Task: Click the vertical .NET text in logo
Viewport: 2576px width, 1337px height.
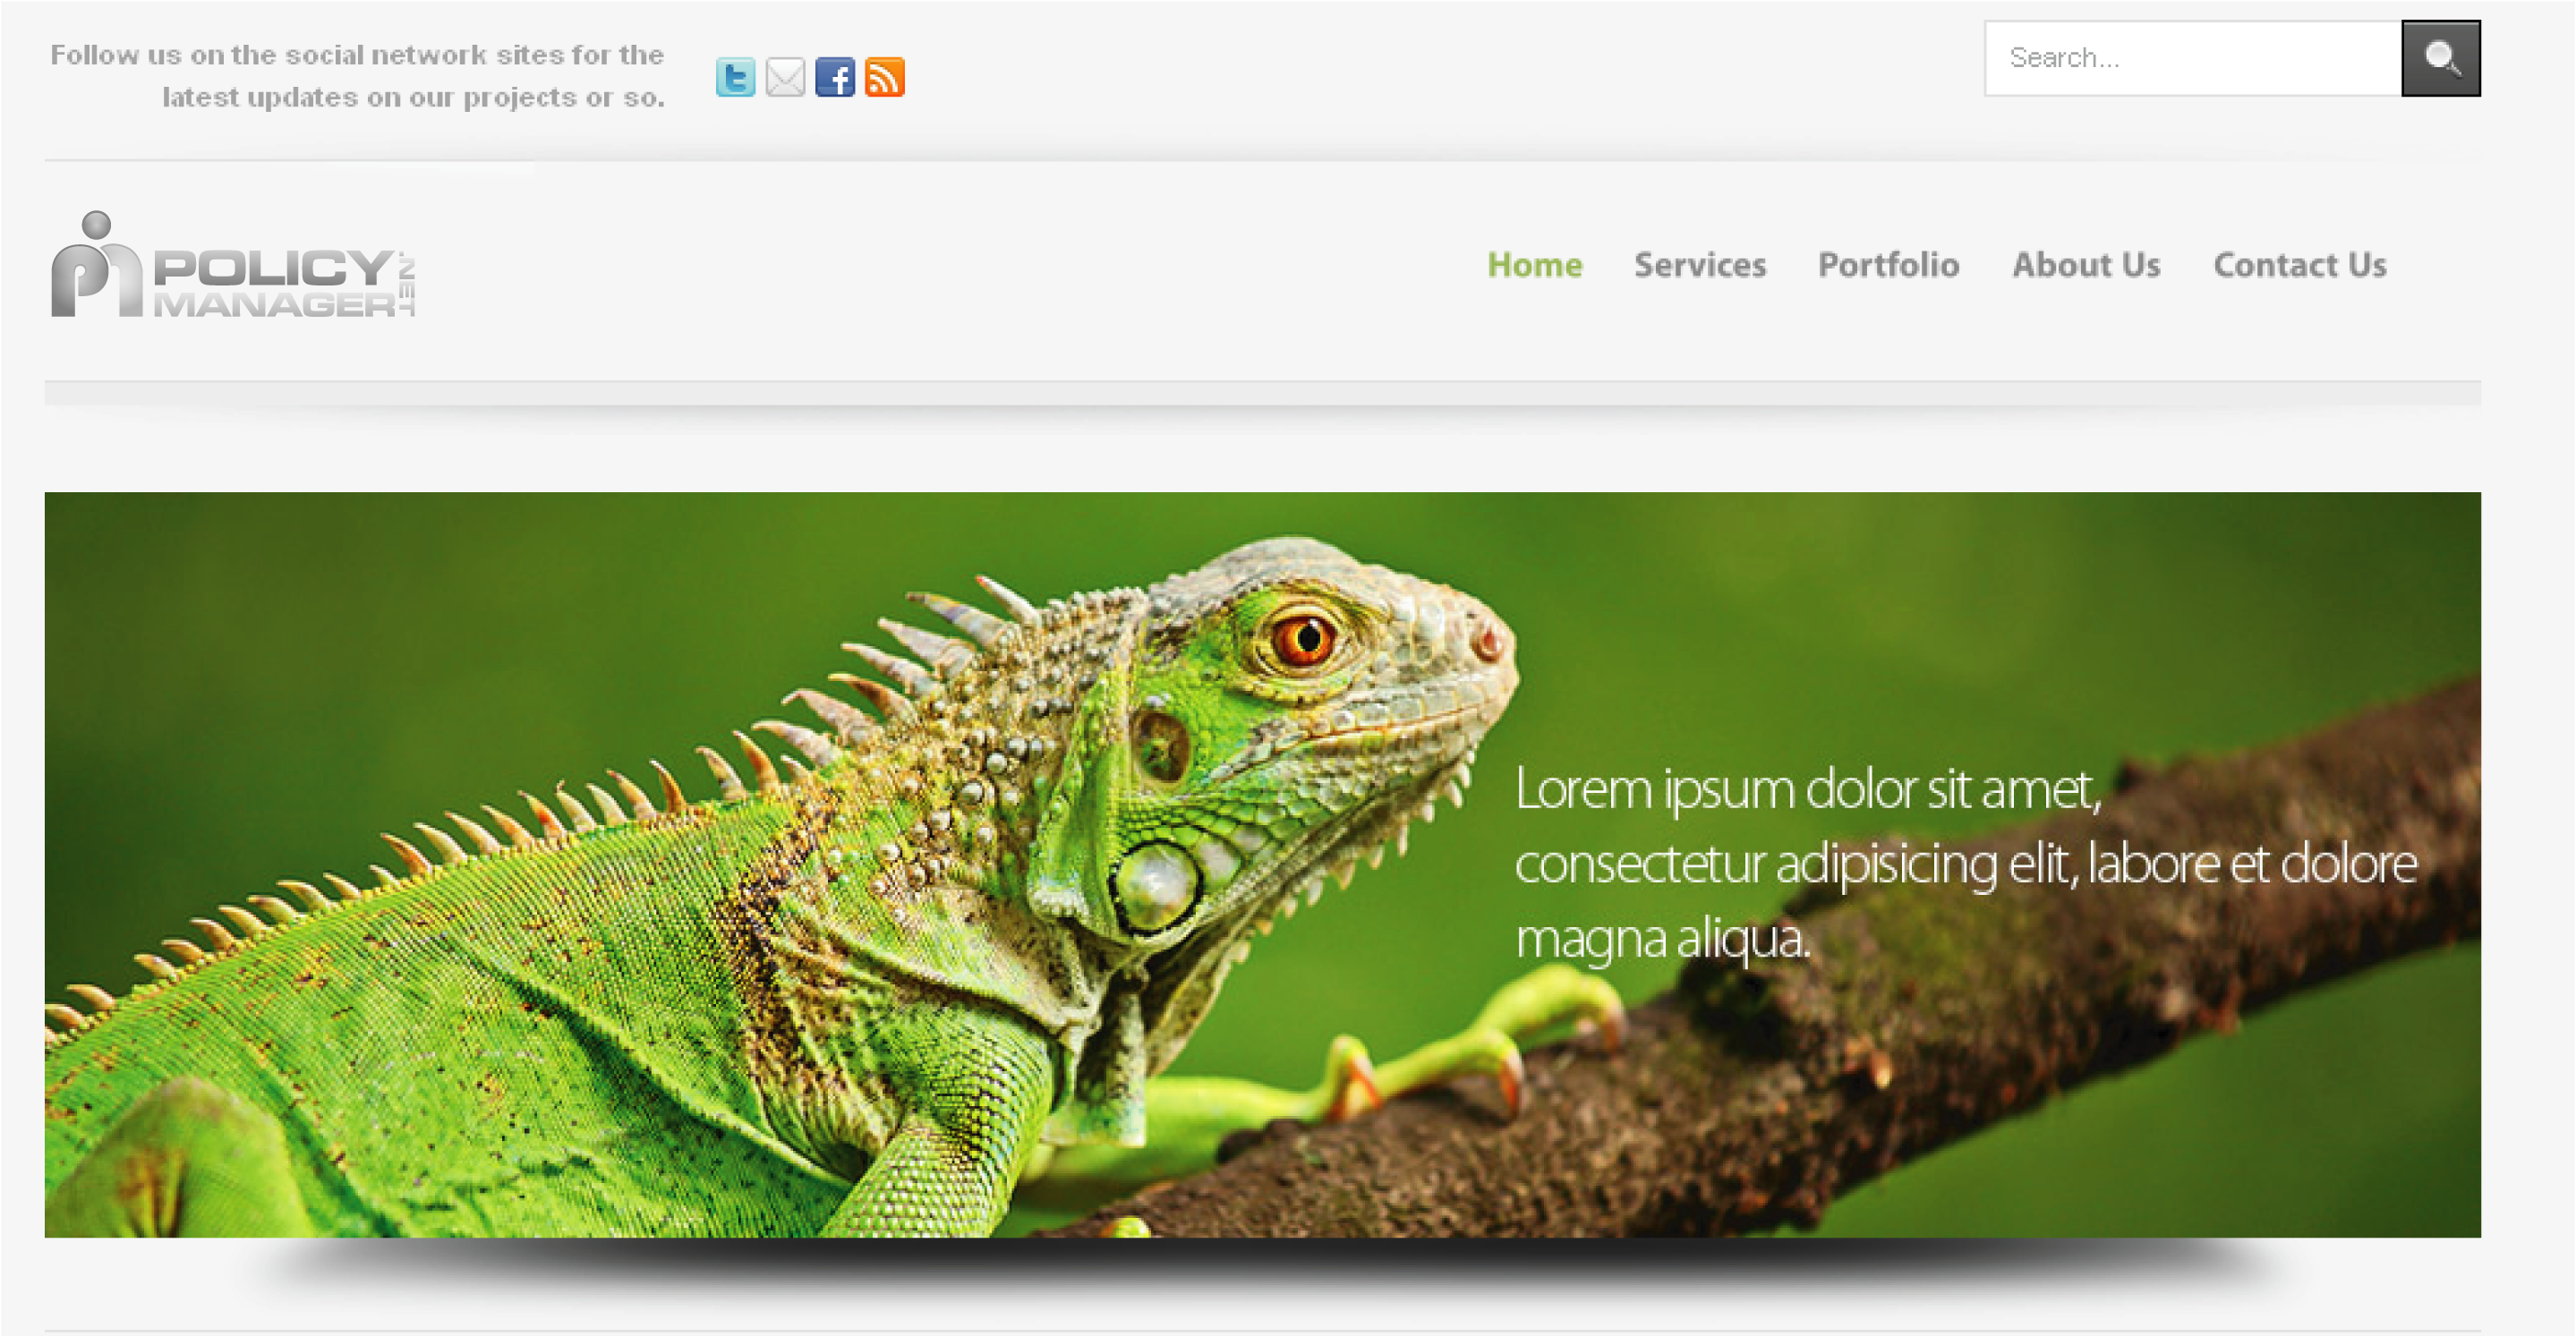Action: pos(406,283)
